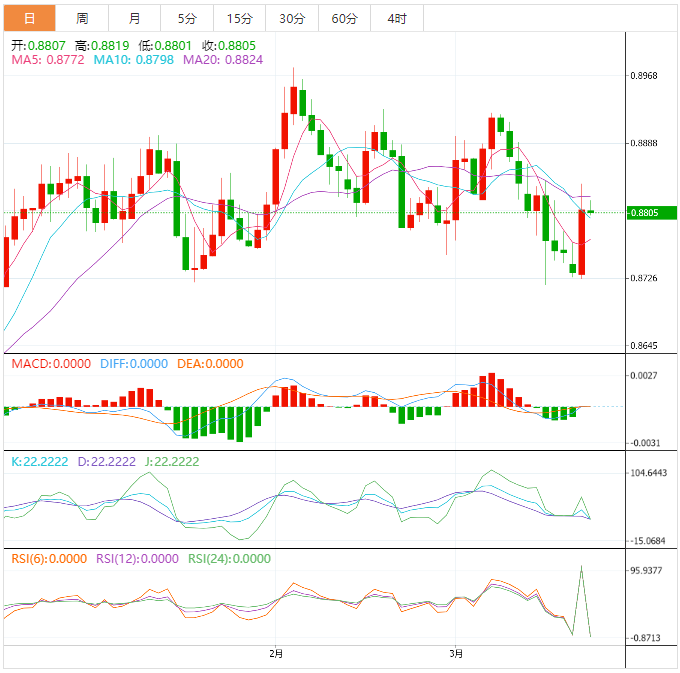Click the RSI(6) indicator label
This screenshot has height=673, width=680.
click(48, 559)
